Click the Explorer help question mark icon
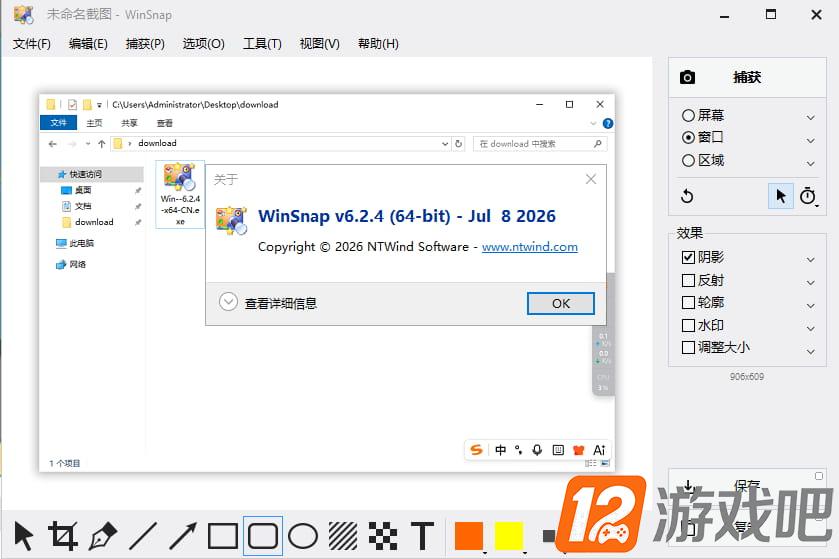 608,124
